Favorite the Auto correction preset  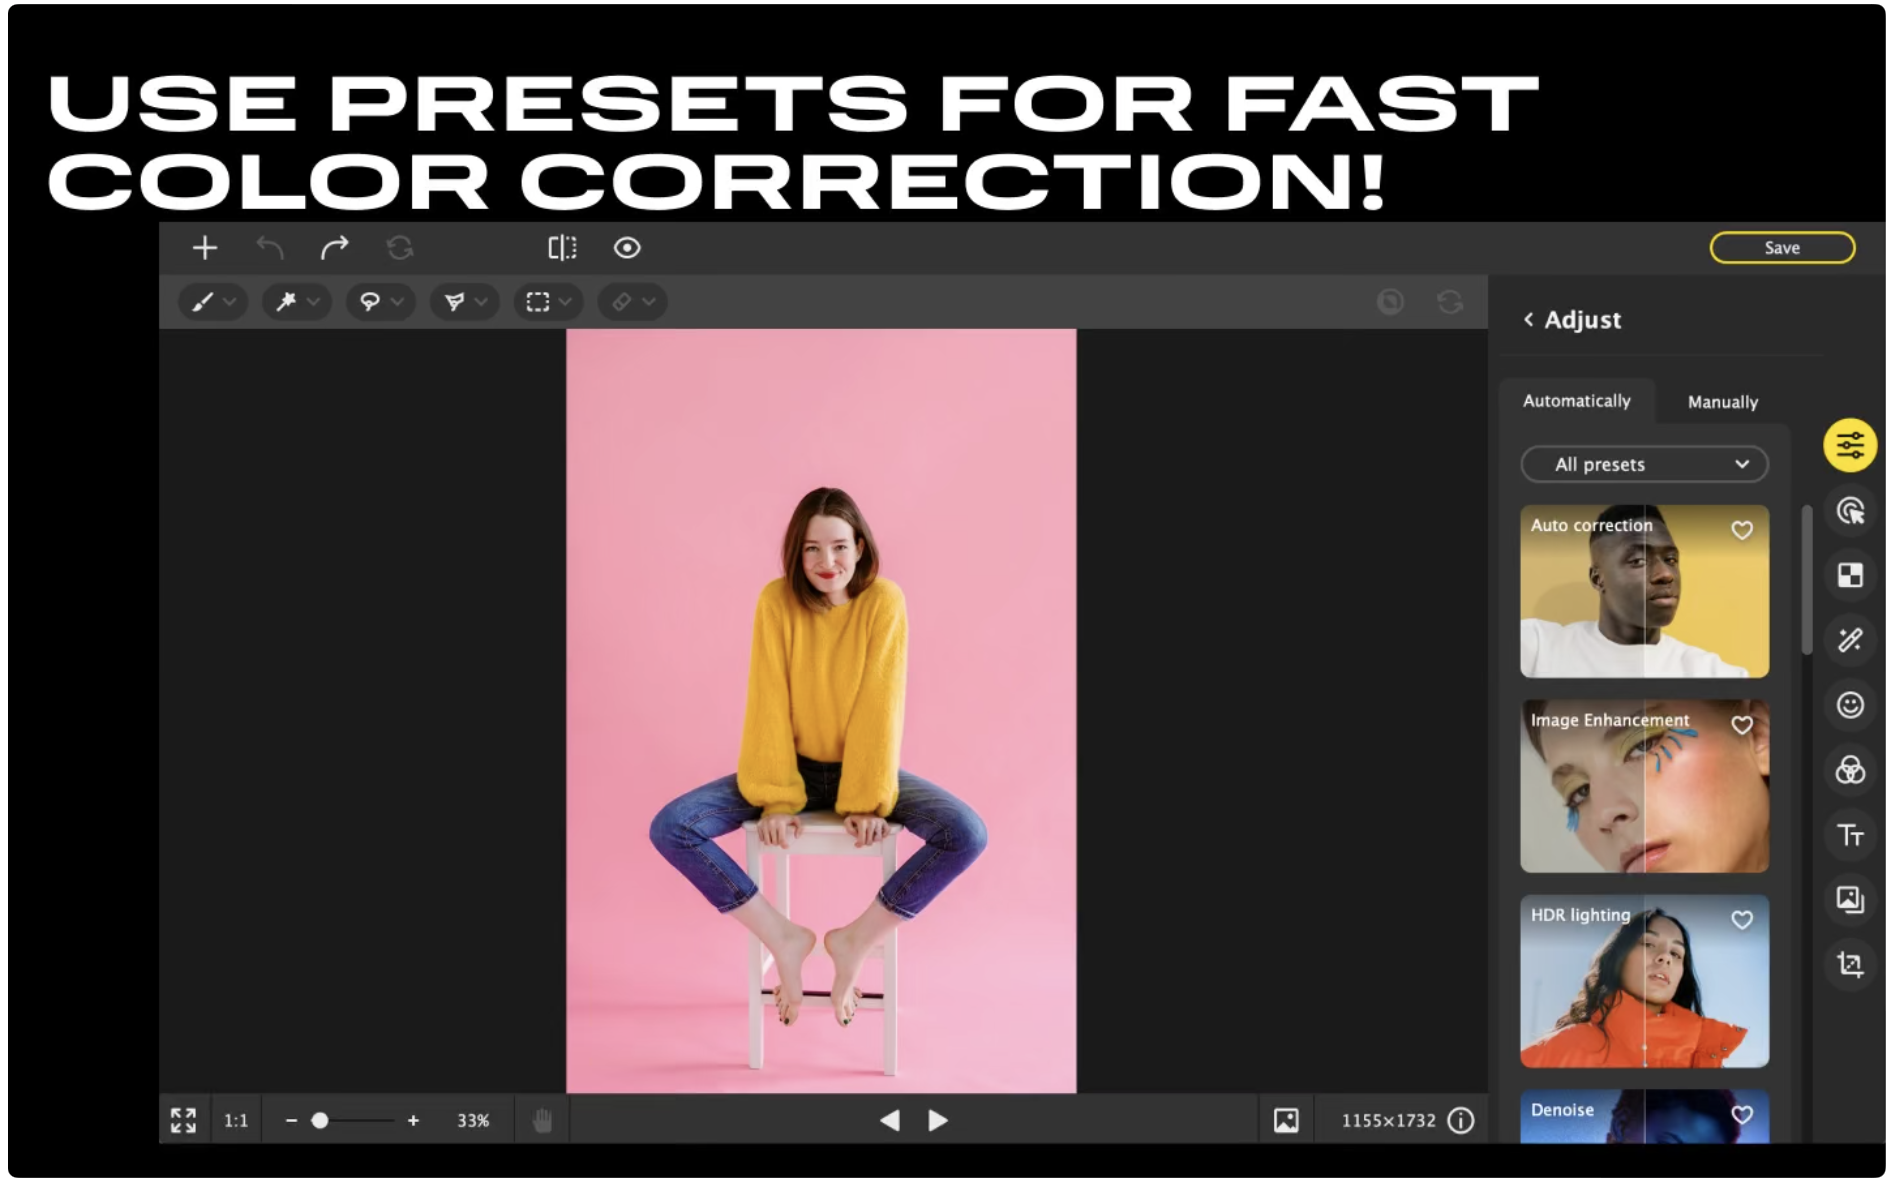1744,530
